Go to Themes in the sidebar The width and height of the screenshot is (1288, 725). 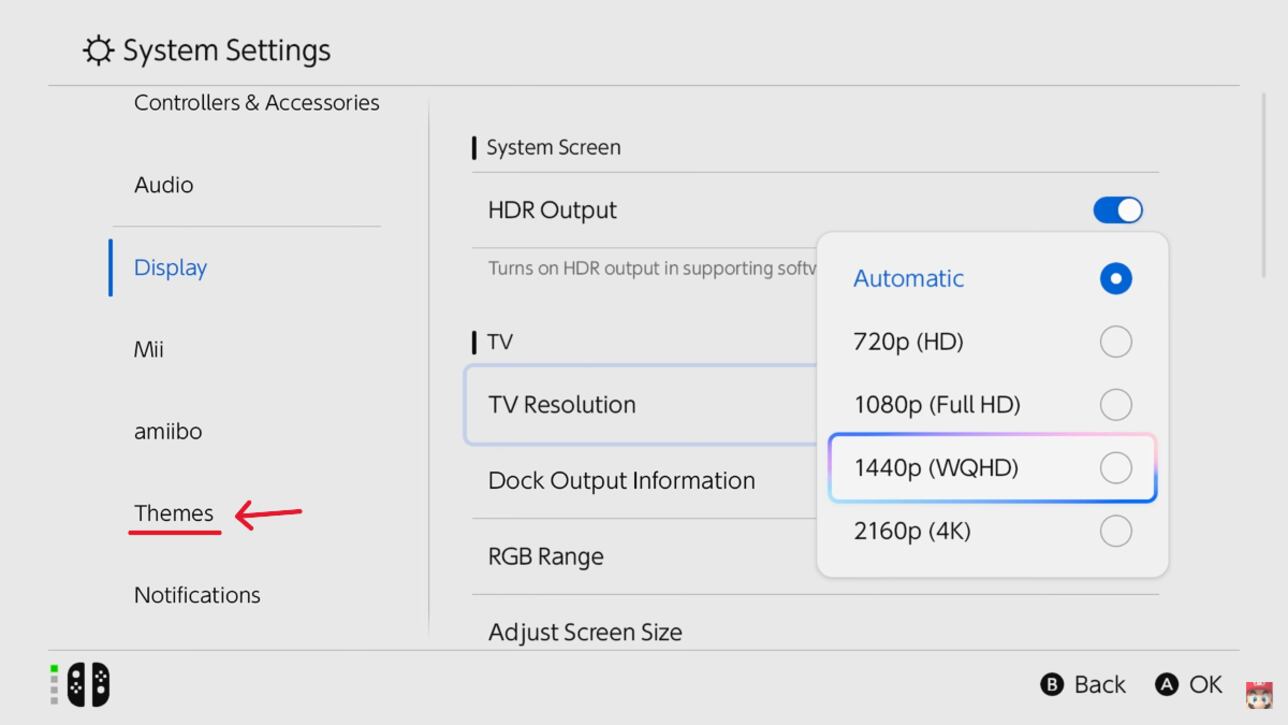pyautogui.click(x=174, y=513)
